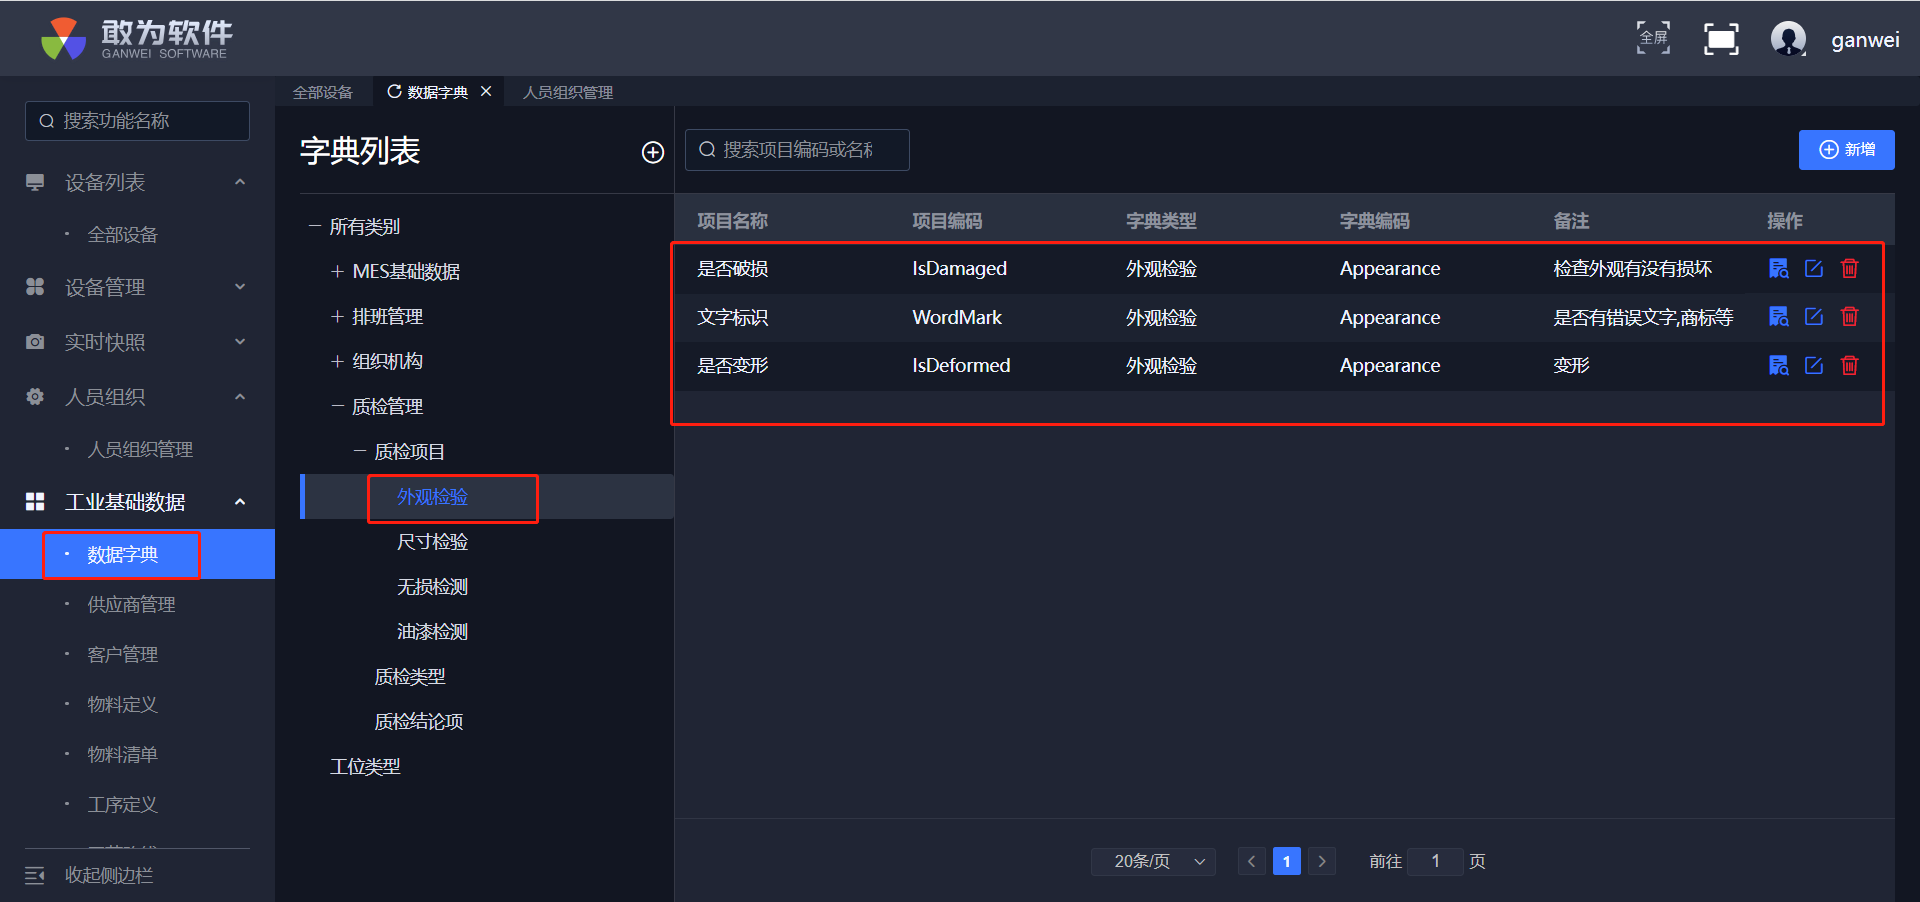Open 客户管理 in the sidebar
1920x902 pixels.
tap(123, 655)
